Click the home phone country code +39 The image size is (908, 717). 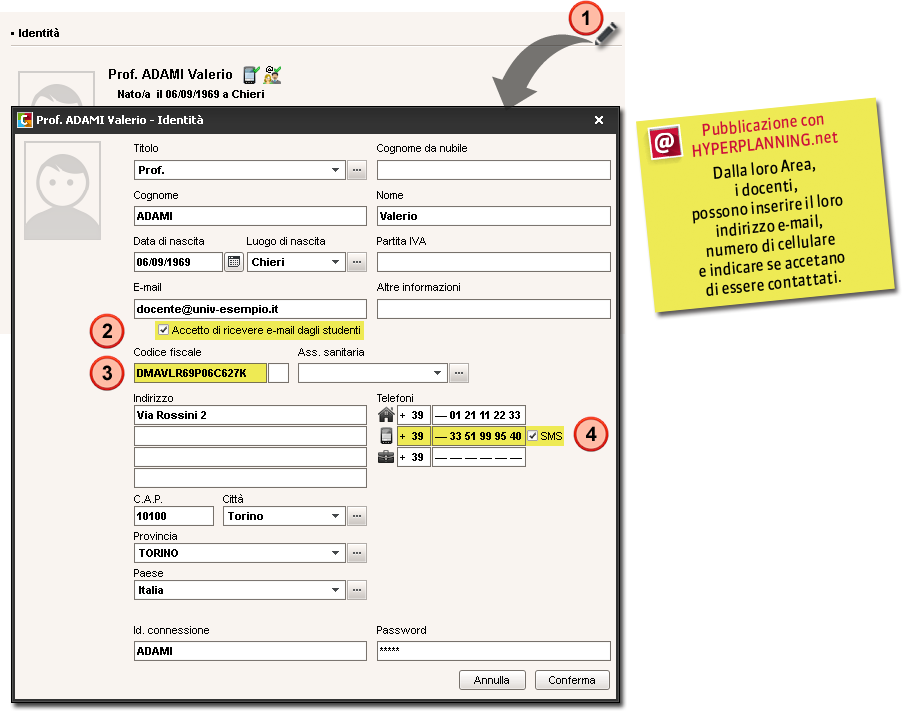click(x=413, y=415)
